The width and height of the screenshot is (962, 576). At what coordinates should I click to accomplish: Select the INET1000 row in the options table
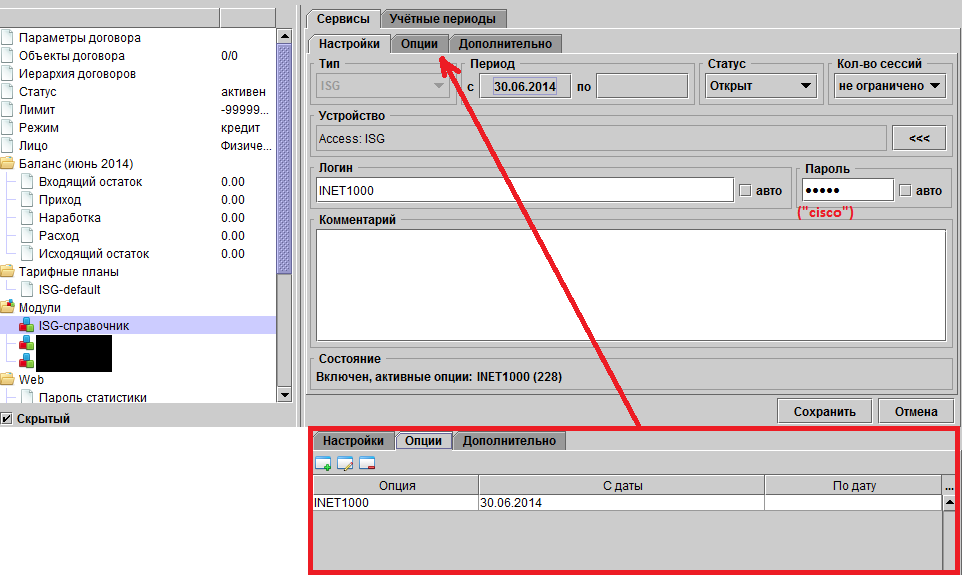pyautogui.click(x=627, y=502)
